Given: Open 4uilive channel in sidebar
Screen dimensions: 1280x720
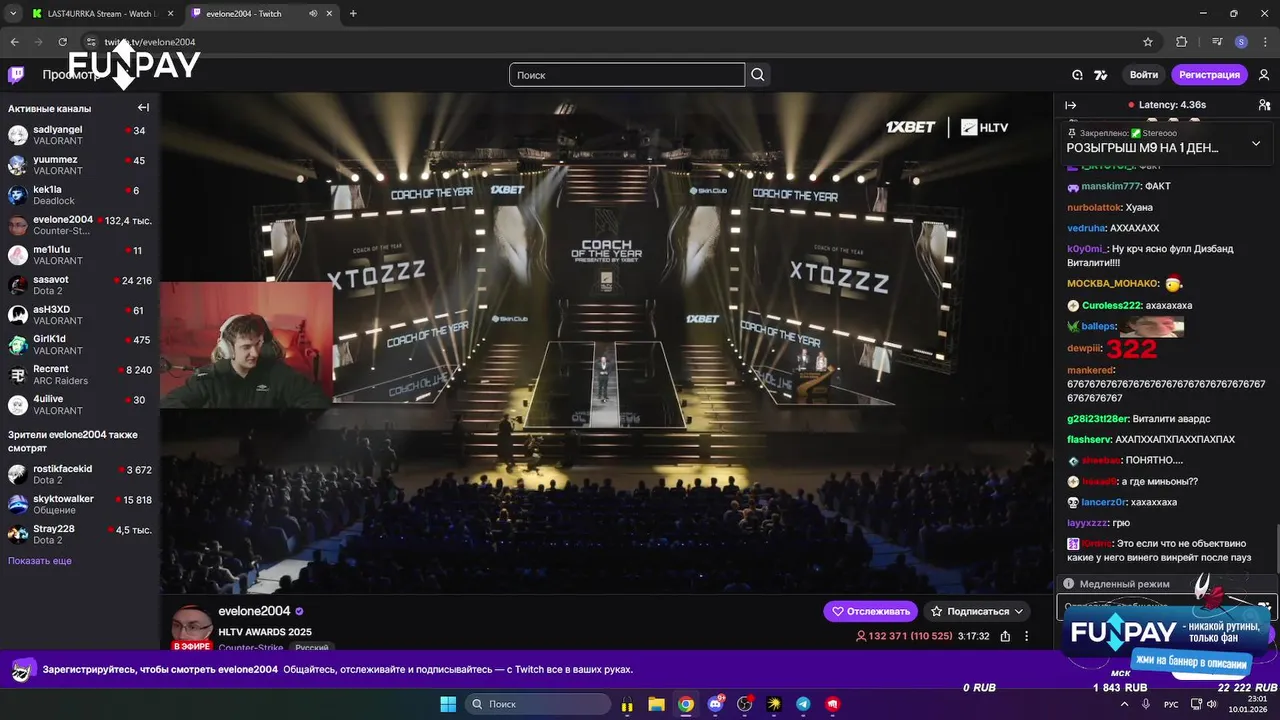Looking at the screenshot, I should 79,405.
